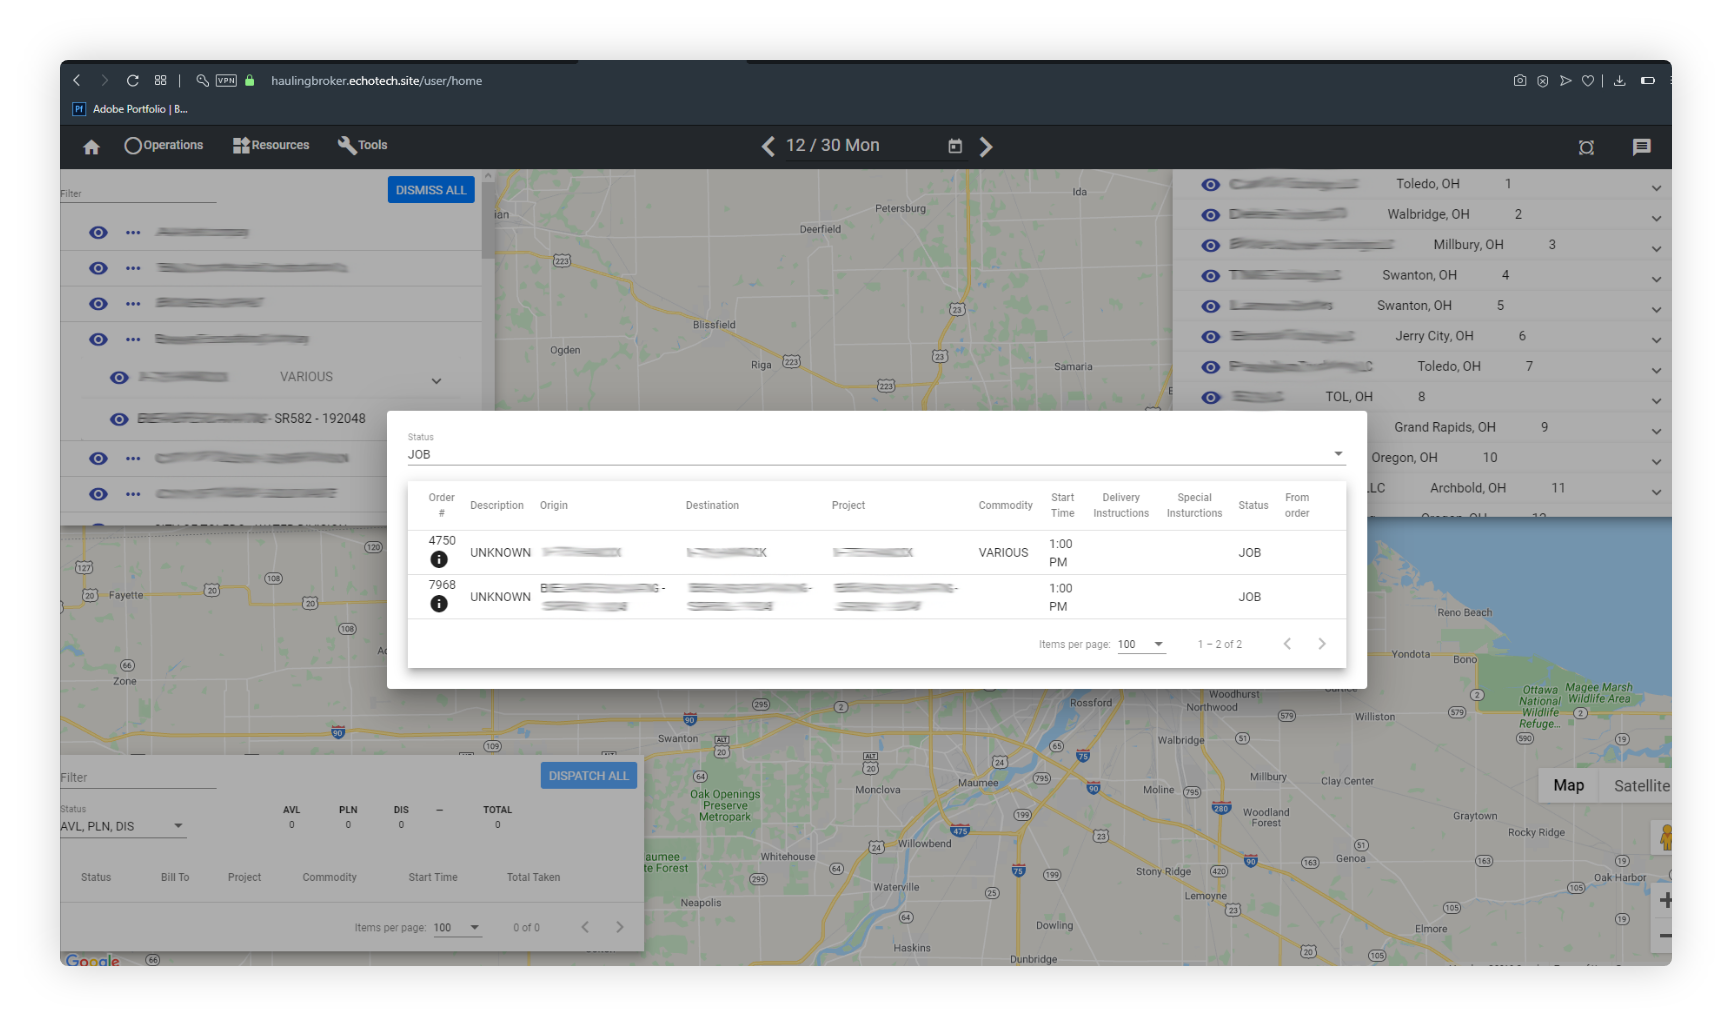This screenshot has height=1026, width=1732.
Task: Go to next page in dialog table
Action: pos(1322,644)
